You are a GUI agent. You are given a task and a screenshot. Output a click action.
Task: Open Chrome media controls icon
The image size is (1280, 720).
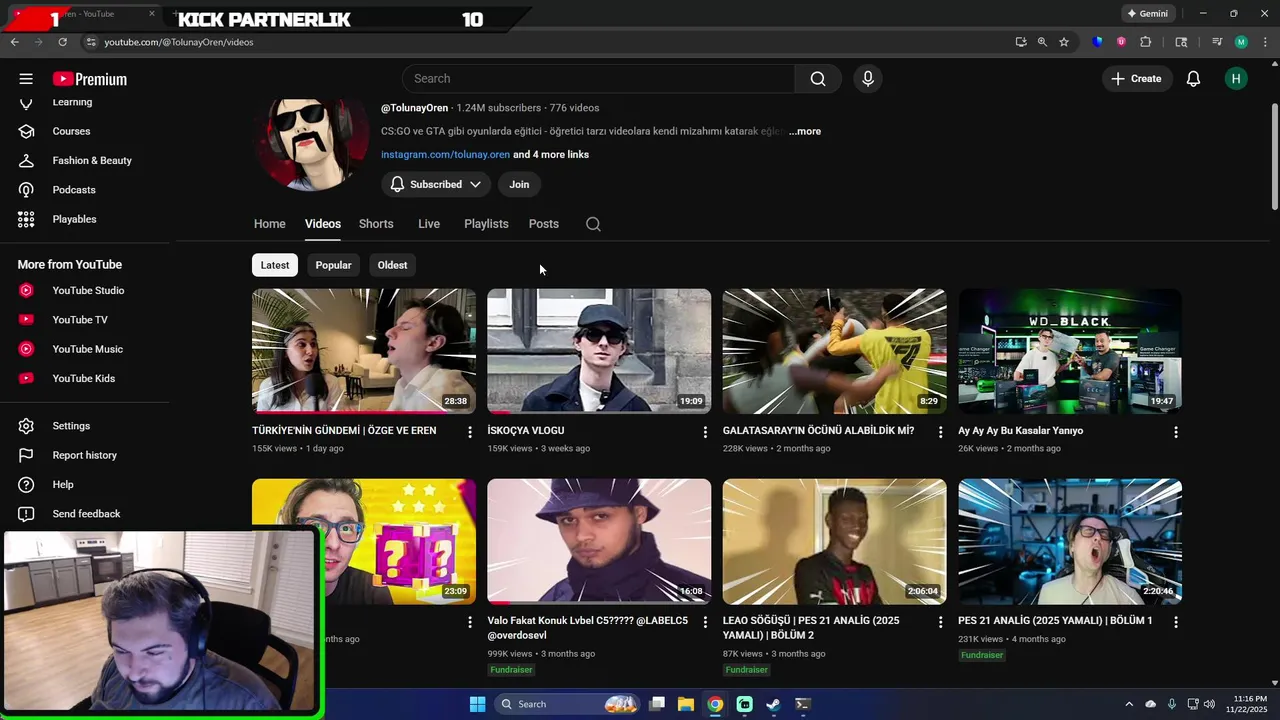pyautogui.click(x=1217, y=42)
